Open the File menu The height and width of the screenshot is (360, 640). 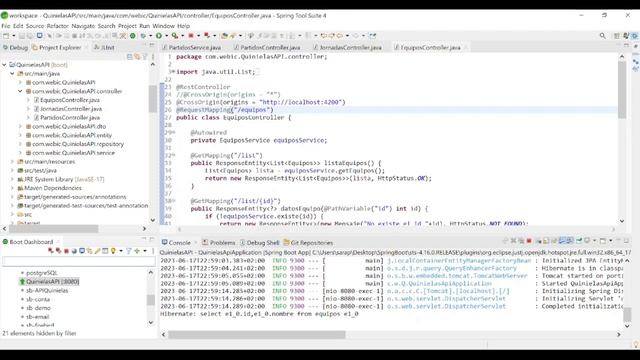click(6, 26)
